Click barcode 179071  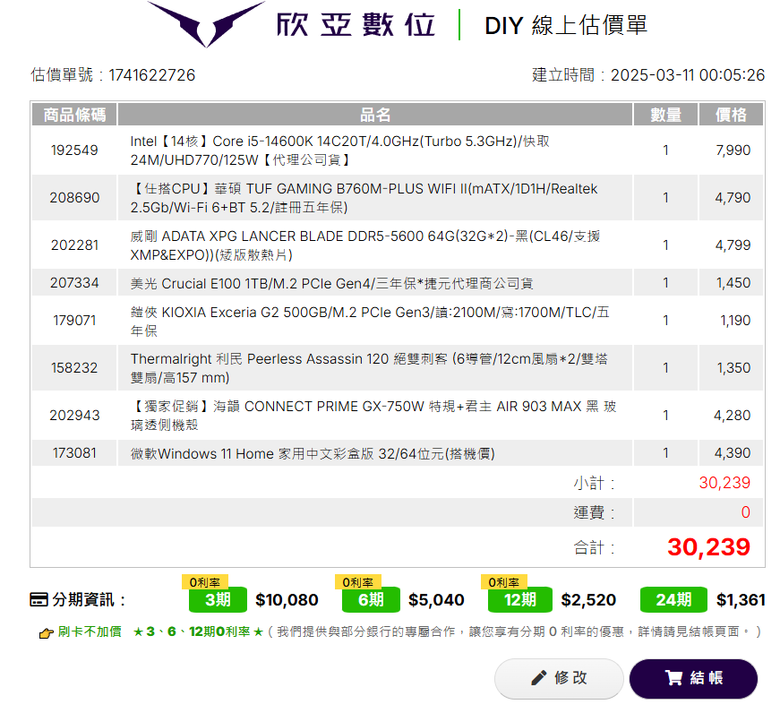tap(74, 320)
